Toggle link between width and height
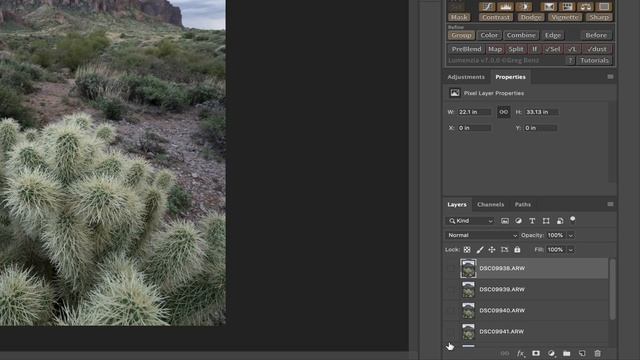 (x=503, y=112)
